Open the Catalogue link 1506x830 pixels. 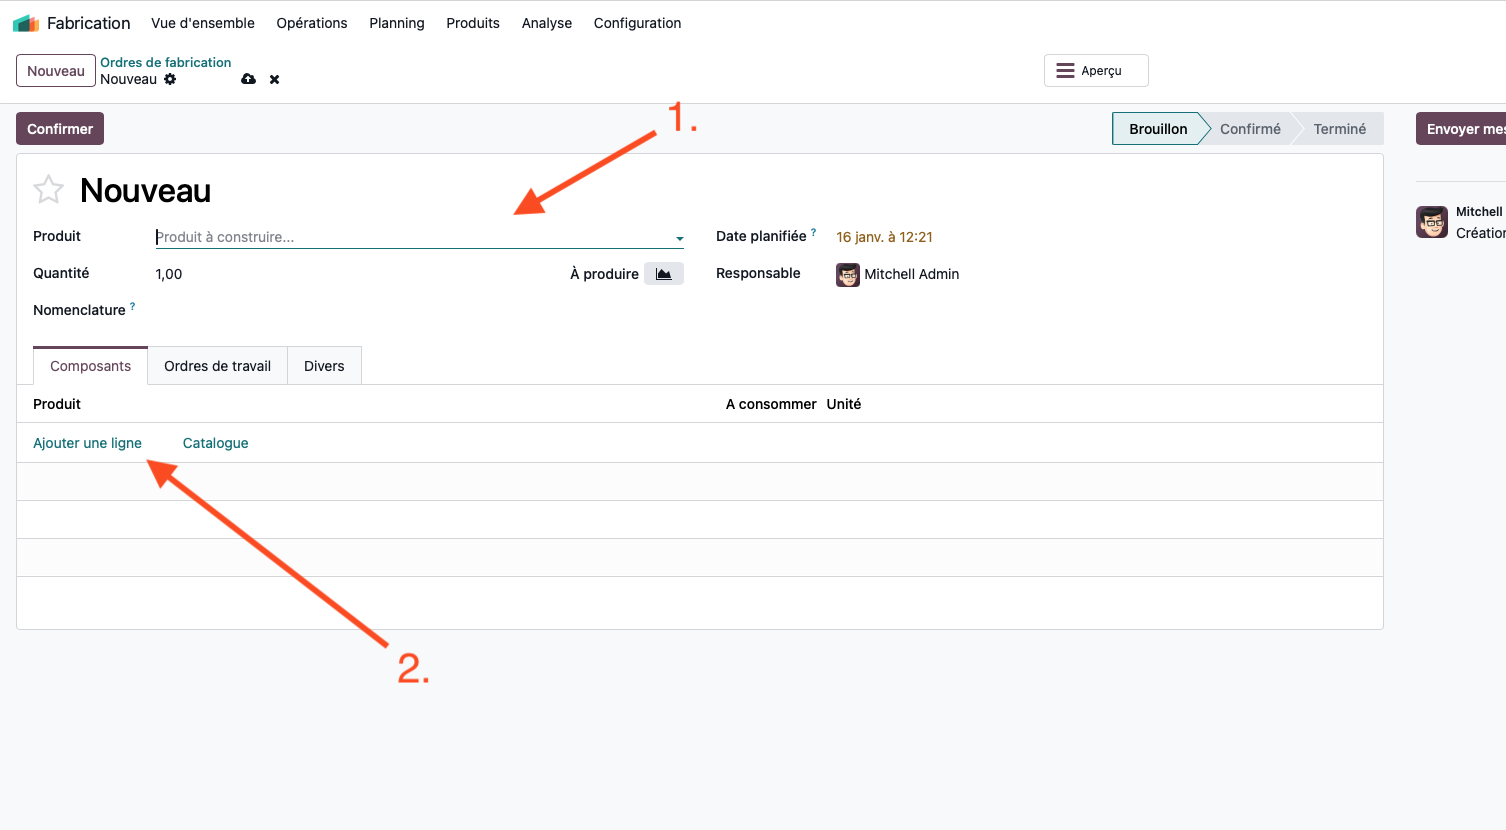(215, 443)
